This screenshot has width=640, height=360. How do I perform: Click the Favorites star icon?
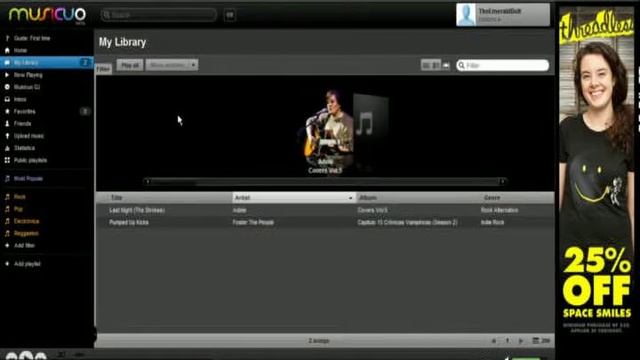pyautogui.click(x=7, y=111)
